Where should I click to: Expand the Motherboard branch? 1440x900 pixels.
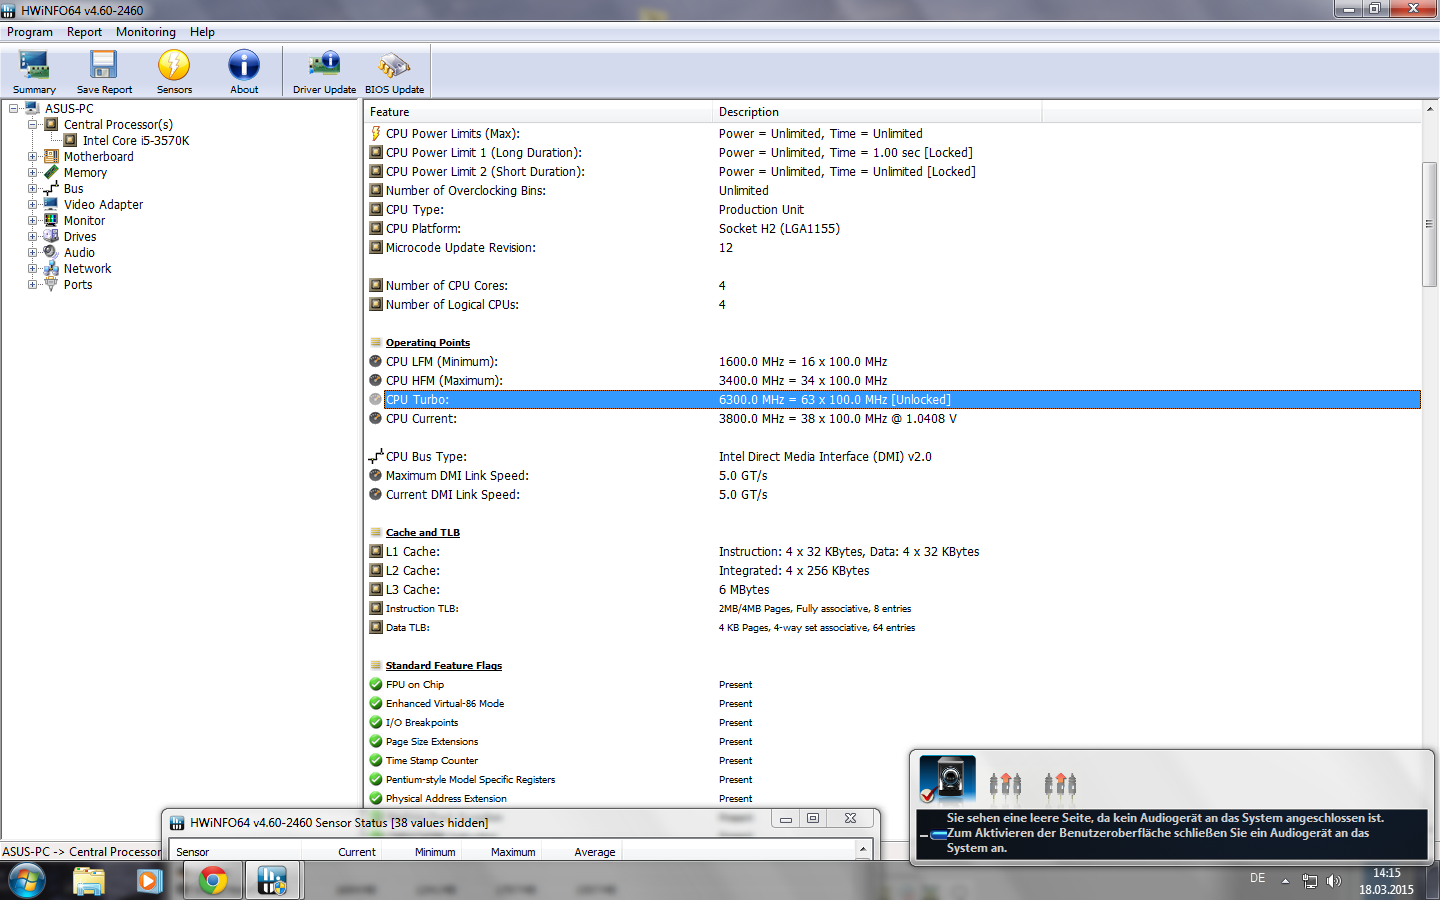tap(32, 157)
